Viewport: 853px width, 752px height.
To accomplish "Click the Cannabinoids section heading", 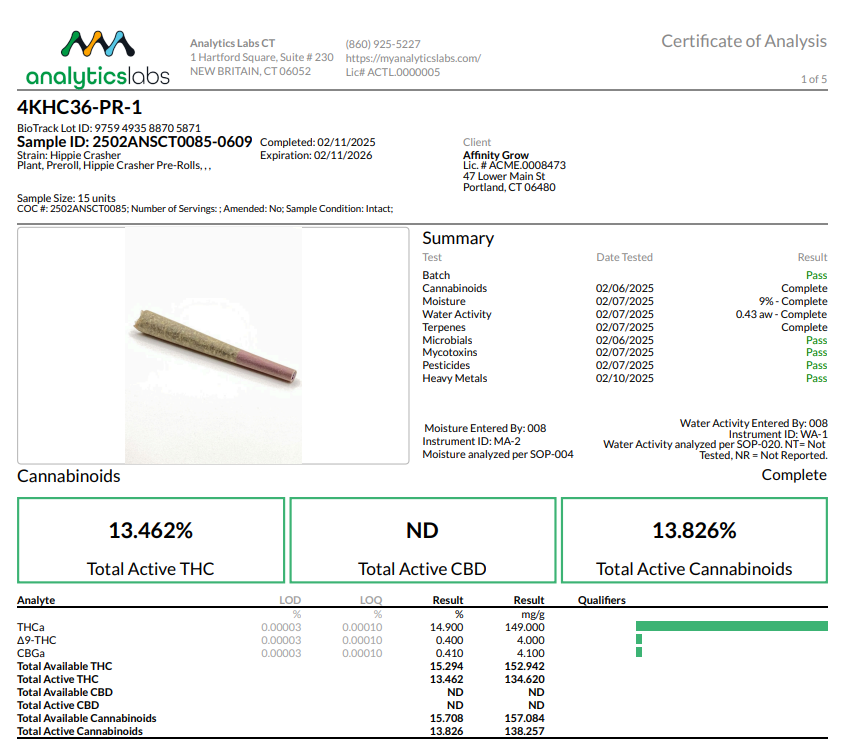I will (x=69, y=476).
